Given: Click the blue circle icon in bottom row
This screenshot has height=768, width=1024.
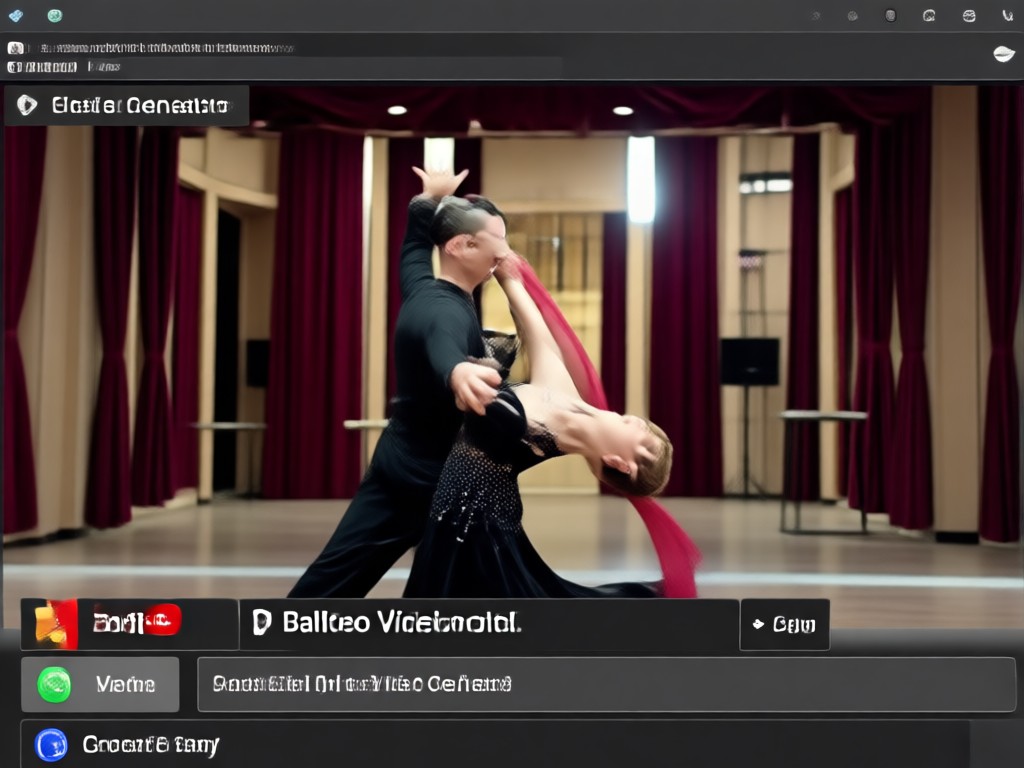Looking at the screenshot, I should click(51, 745).
